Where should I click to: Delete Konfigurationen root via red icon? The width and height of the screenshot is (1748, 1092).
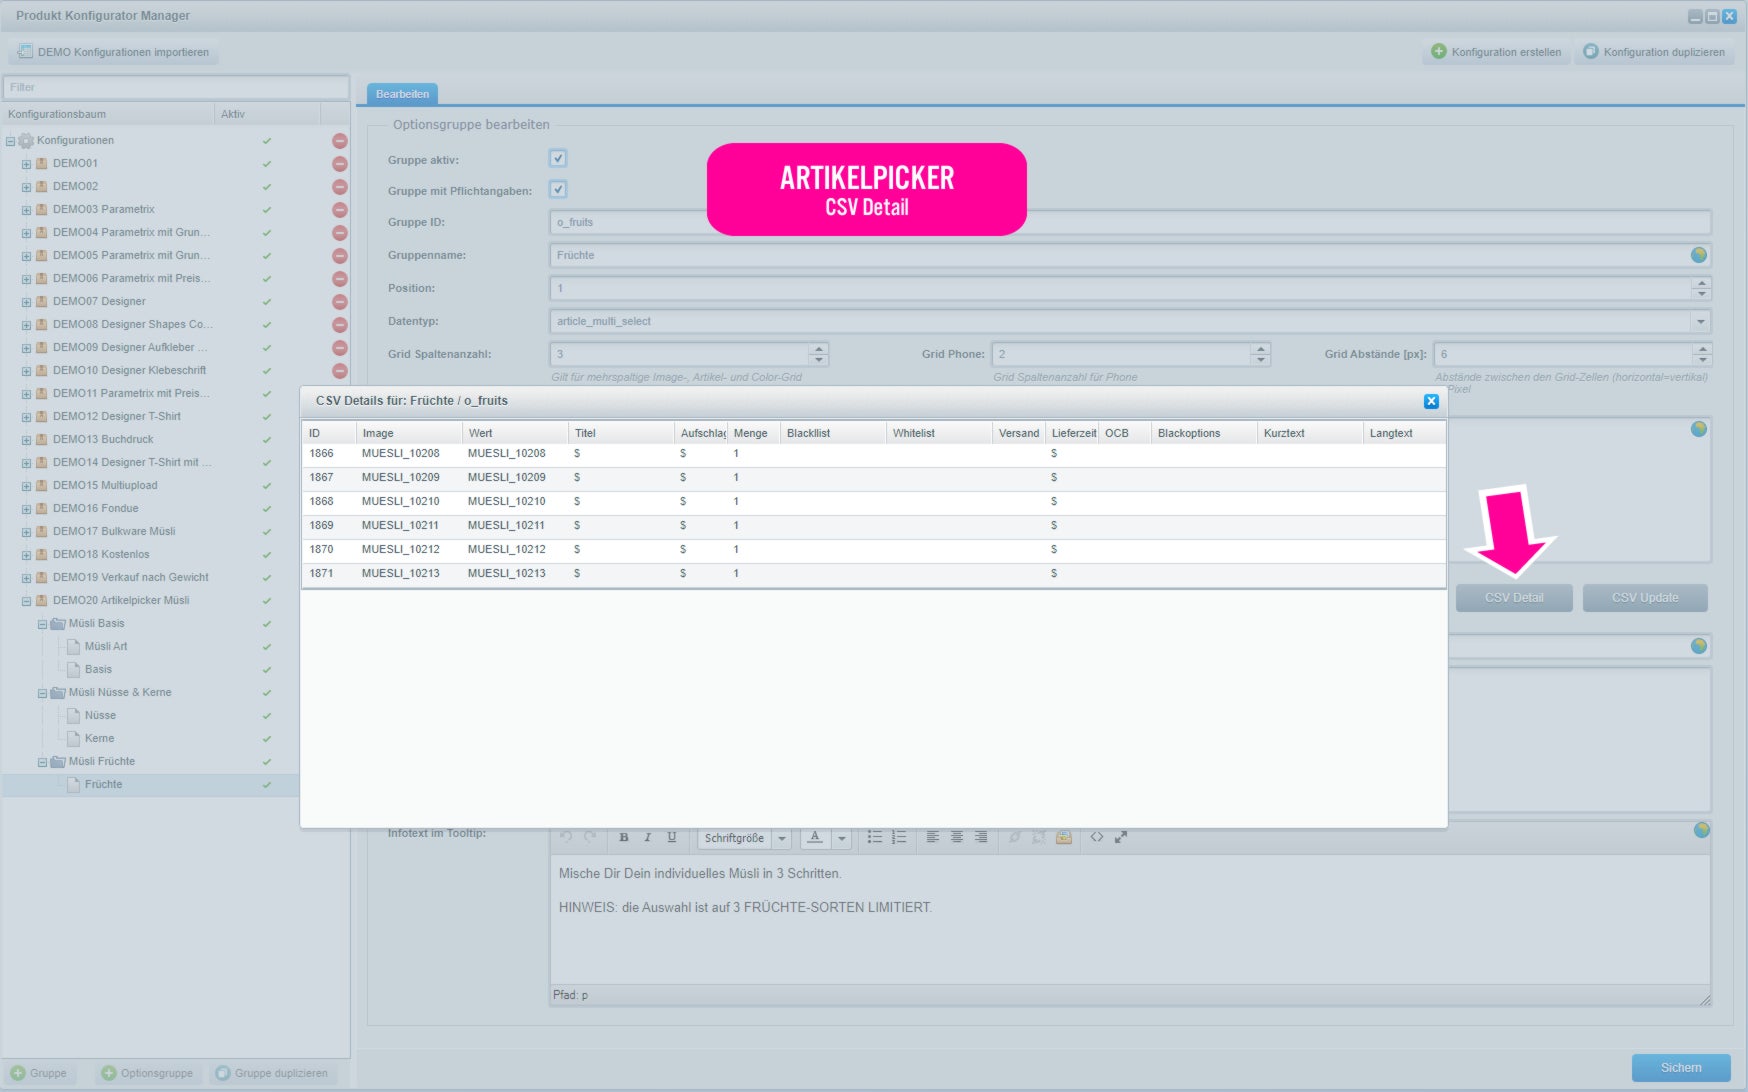point(340,141)
